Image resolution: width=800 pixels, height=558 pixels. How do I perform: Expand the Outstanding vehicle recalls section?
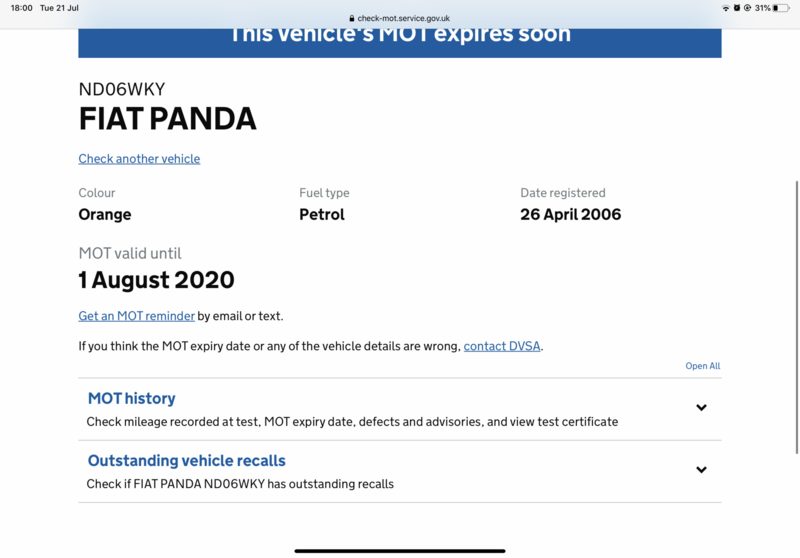(x=187, y=461)
